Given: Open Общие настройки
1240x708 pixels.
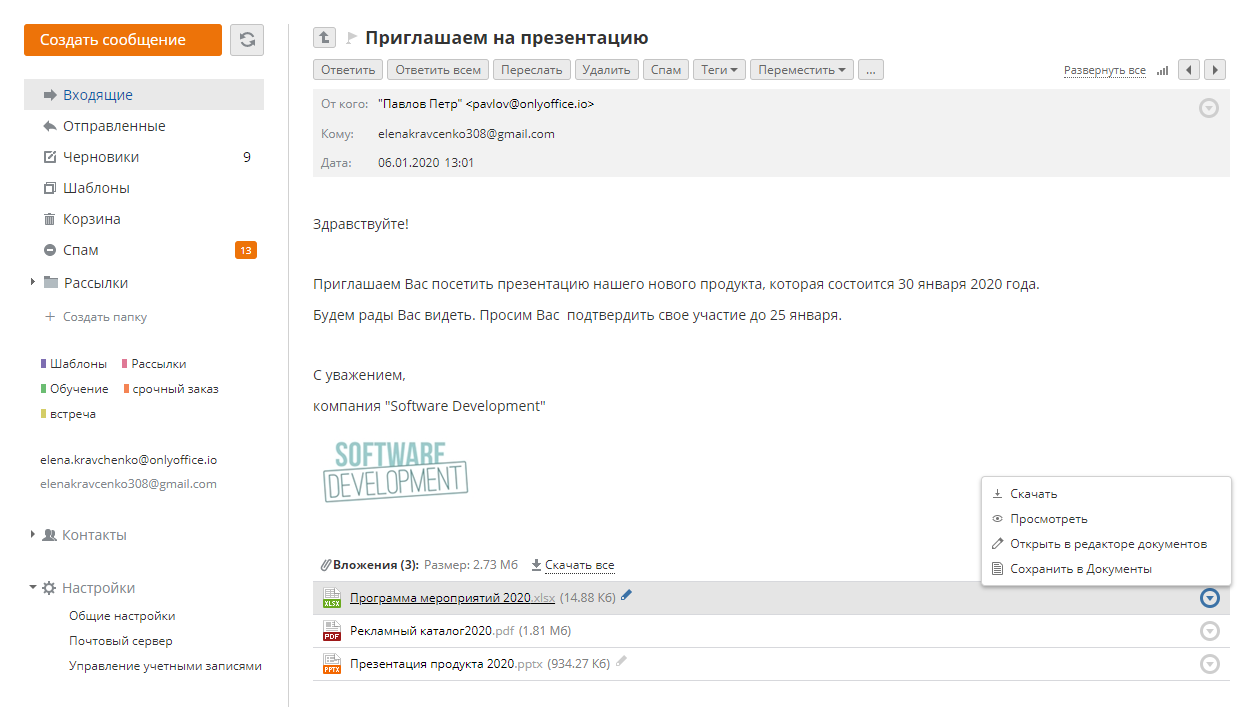Looking at the screenshot, I should (x=122, y=616).
